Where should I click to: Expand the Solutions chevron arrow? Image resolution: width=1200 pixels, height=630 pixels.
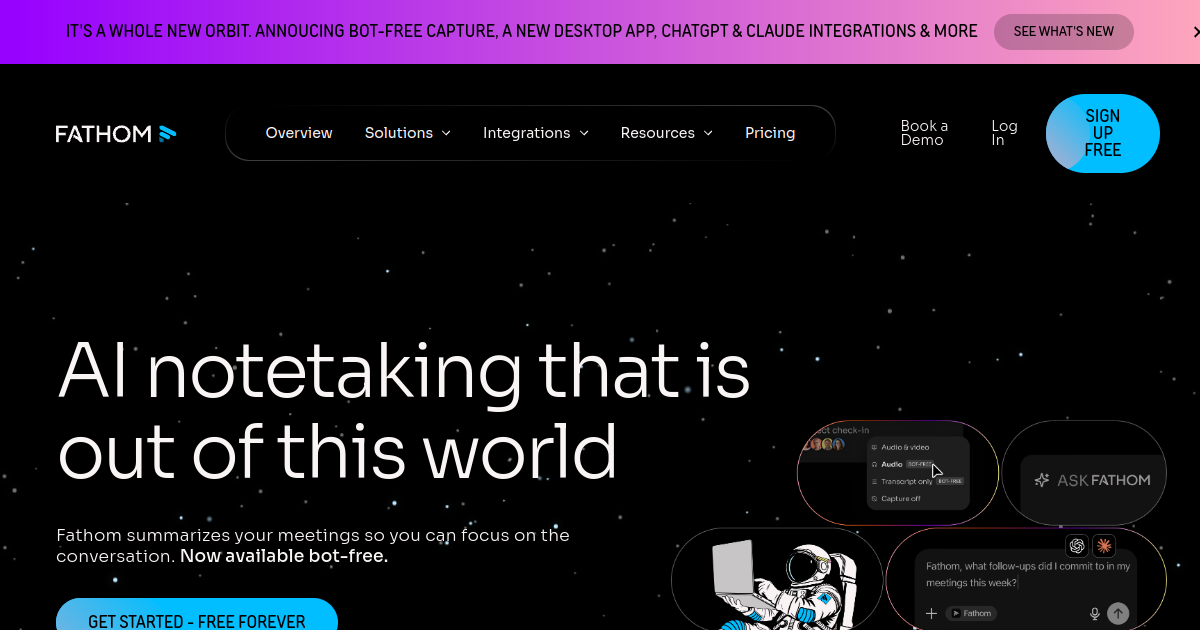tap(446, 133)
